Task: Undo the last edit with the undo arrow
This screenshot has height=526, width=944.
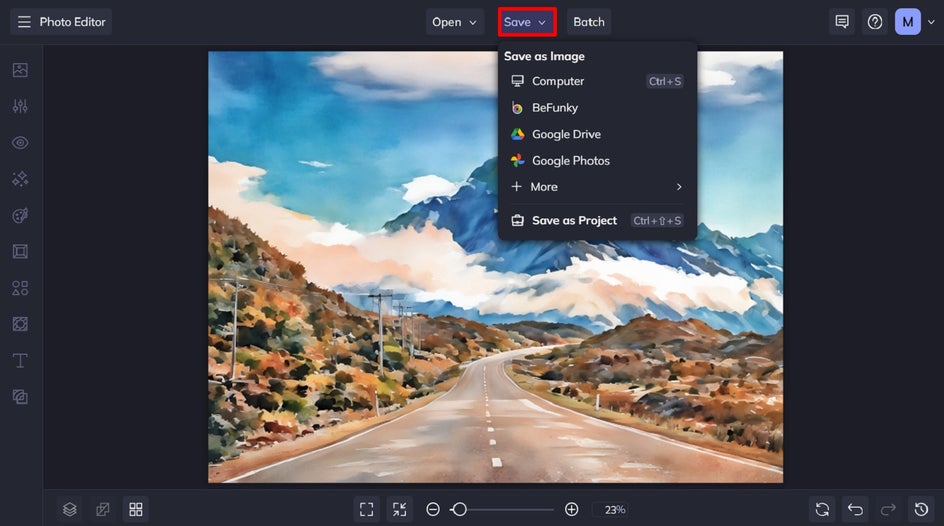Action: (856, 509)
